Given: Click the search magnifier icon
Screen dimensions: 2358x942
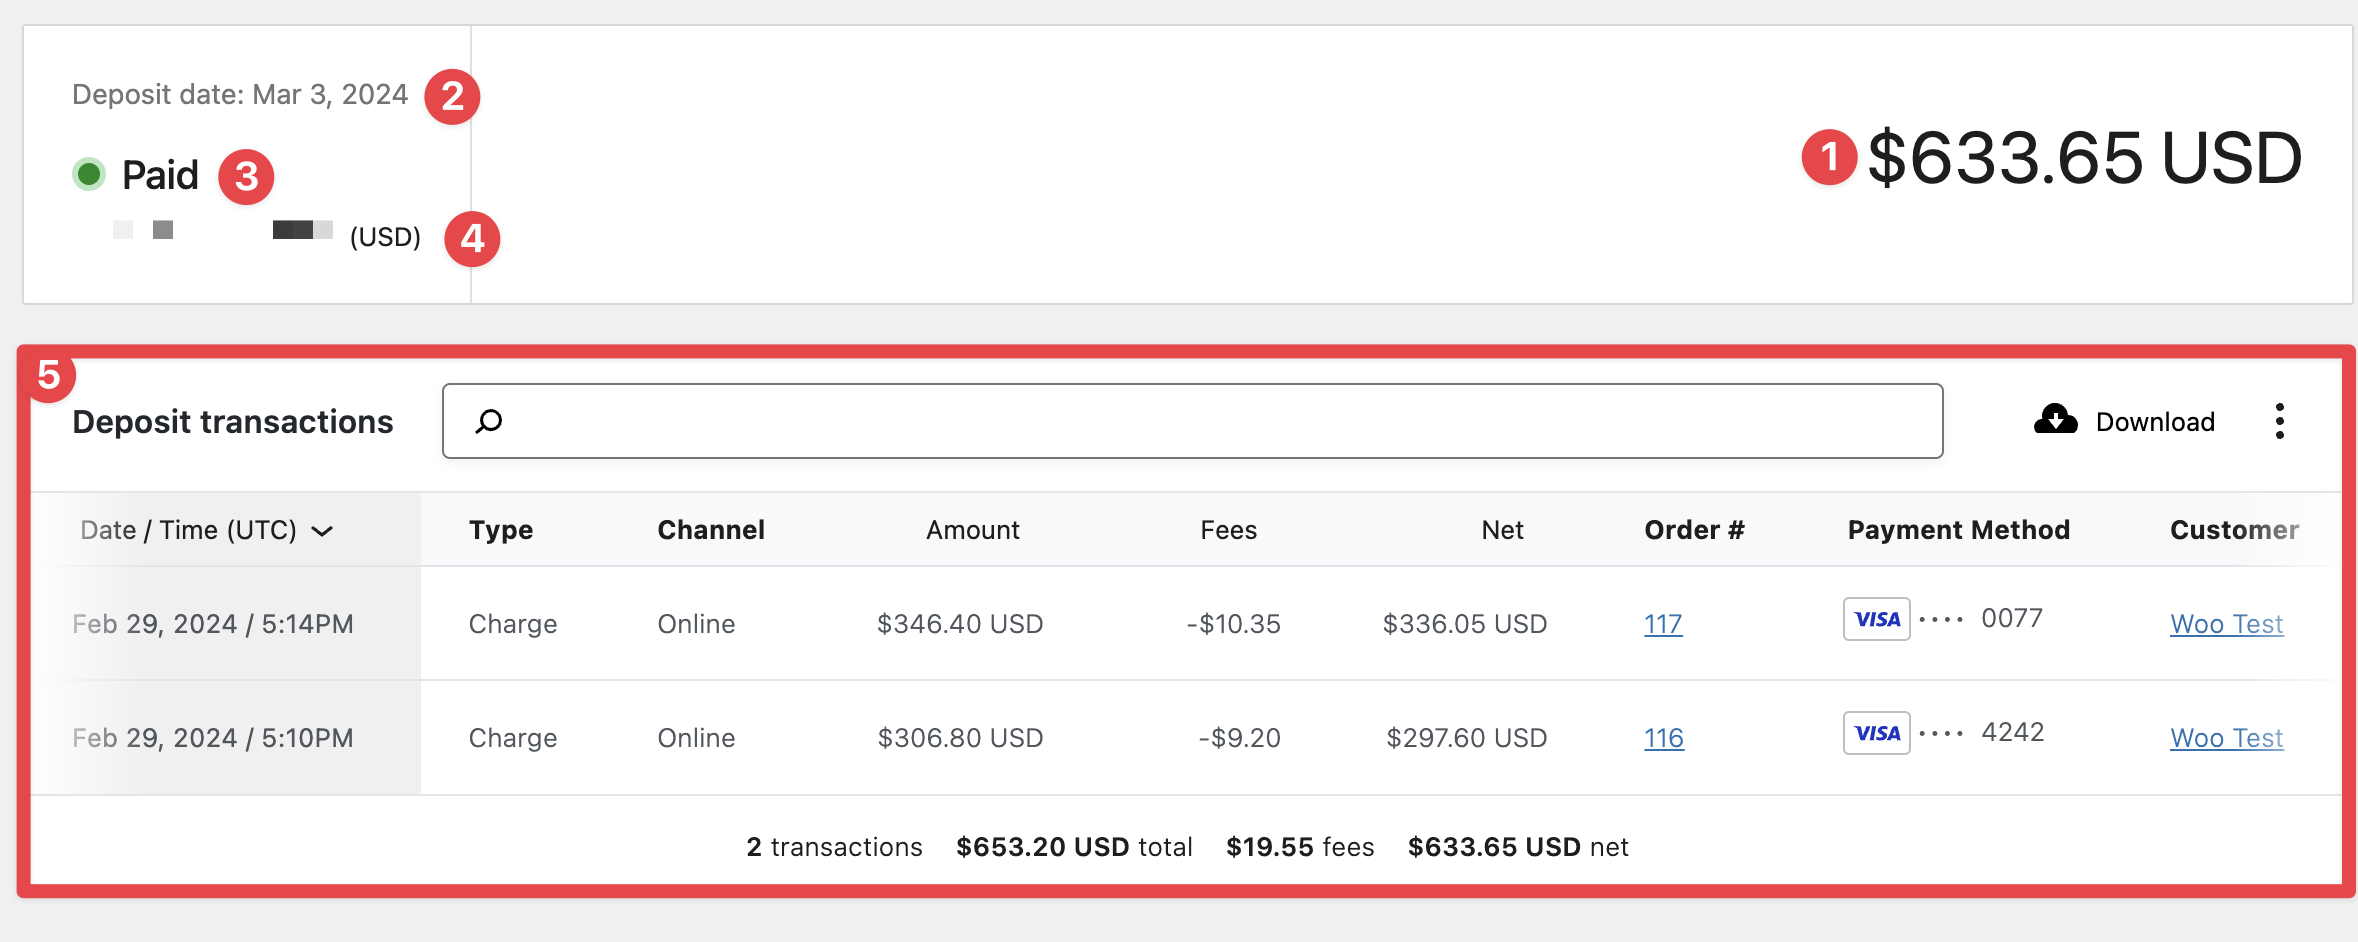Looking at the screenshot, I should point(489,420).
